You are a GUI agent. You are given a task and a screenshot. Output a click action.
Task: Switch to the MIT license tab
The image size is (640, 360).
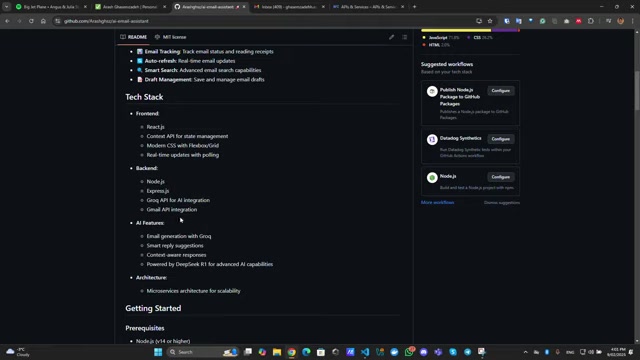tap(170, 37)
